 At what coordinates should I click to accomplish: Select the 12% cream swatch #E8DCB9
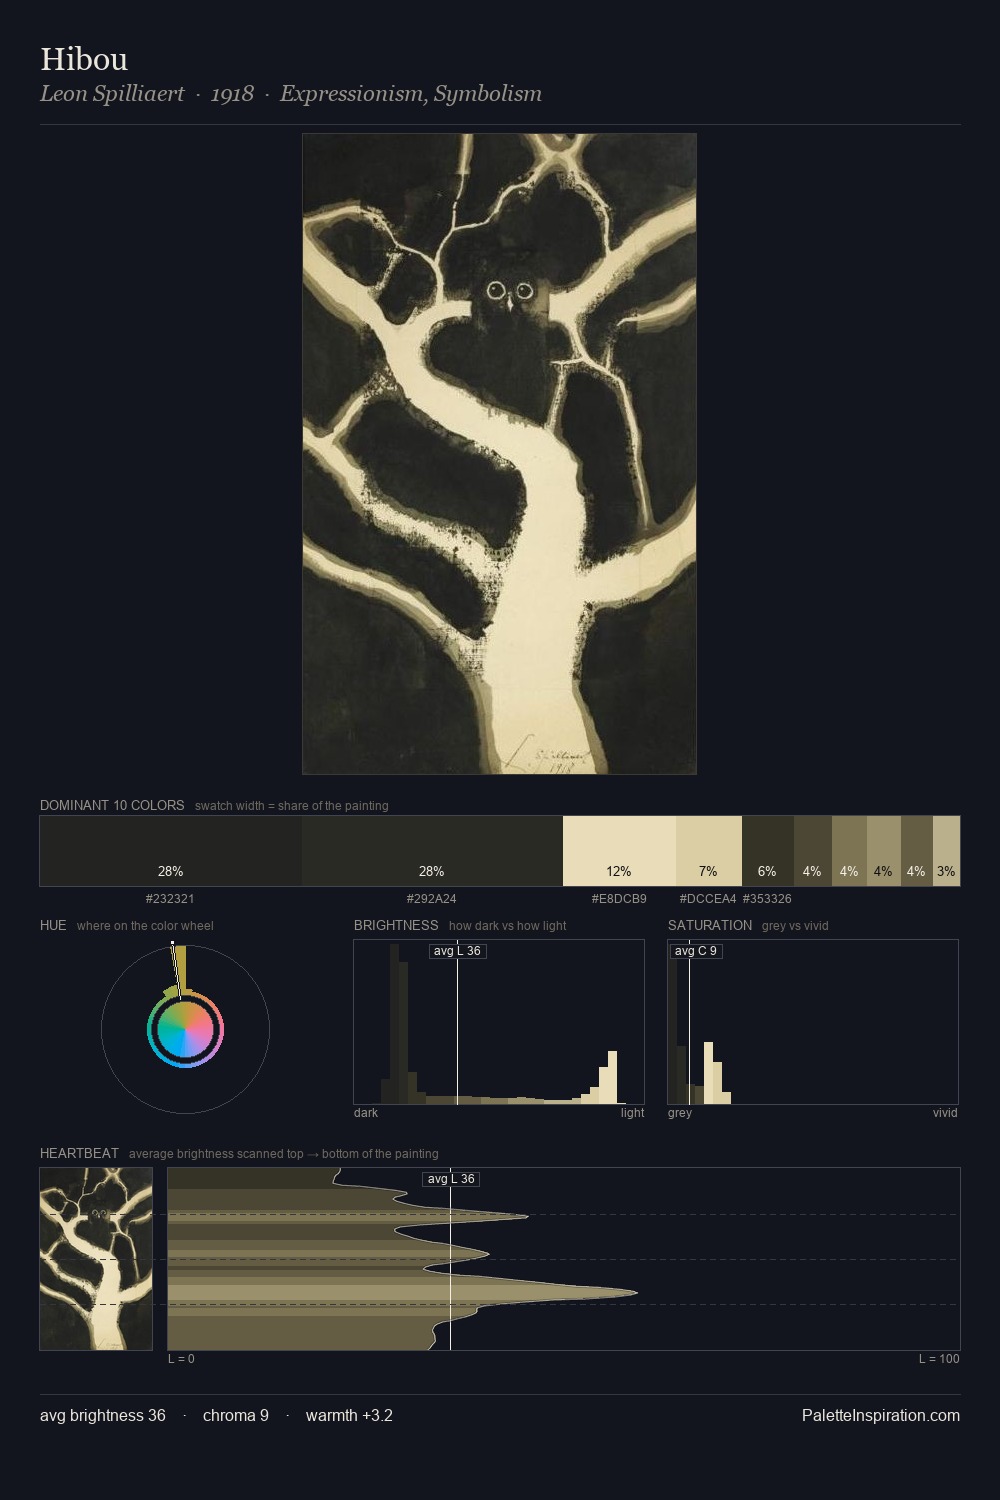point(619,851)
